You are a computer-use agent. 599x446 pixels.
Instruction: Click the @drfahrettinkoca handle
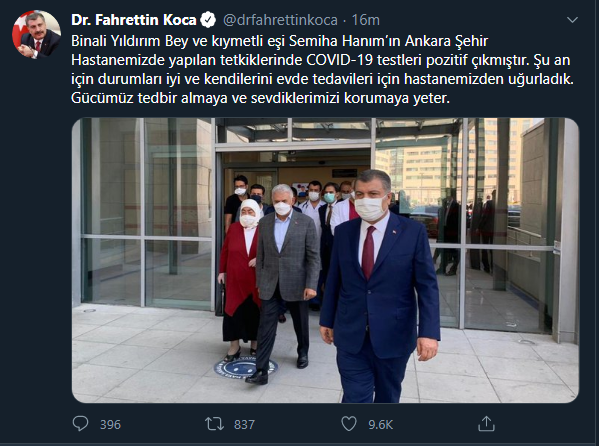coord(280,20)
